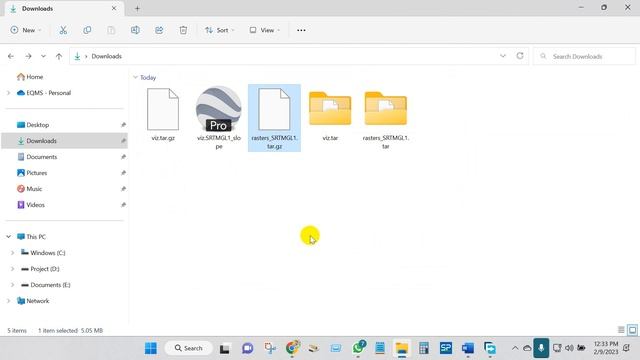
Task: Click the Share icon in toolbar
Action: 159,30
